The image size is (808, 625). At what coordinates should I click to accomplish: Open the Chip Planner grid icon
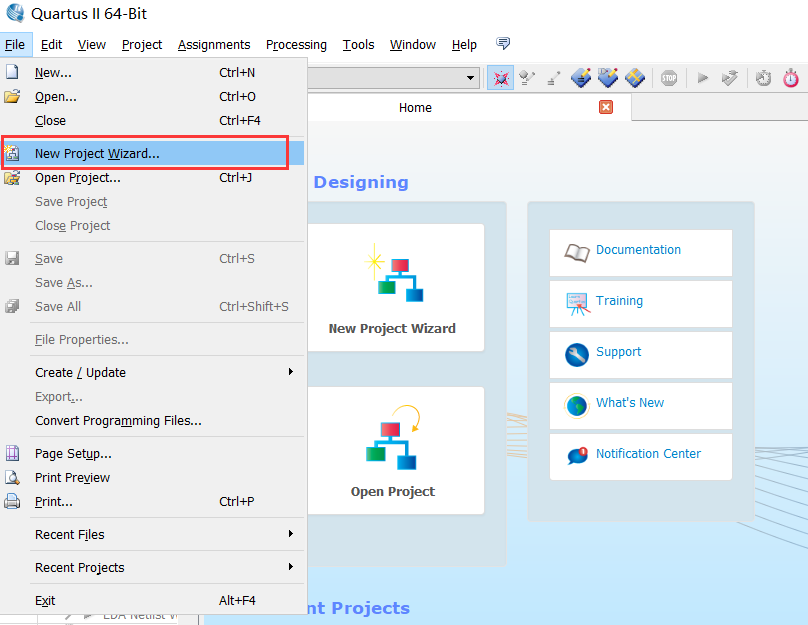635,78
